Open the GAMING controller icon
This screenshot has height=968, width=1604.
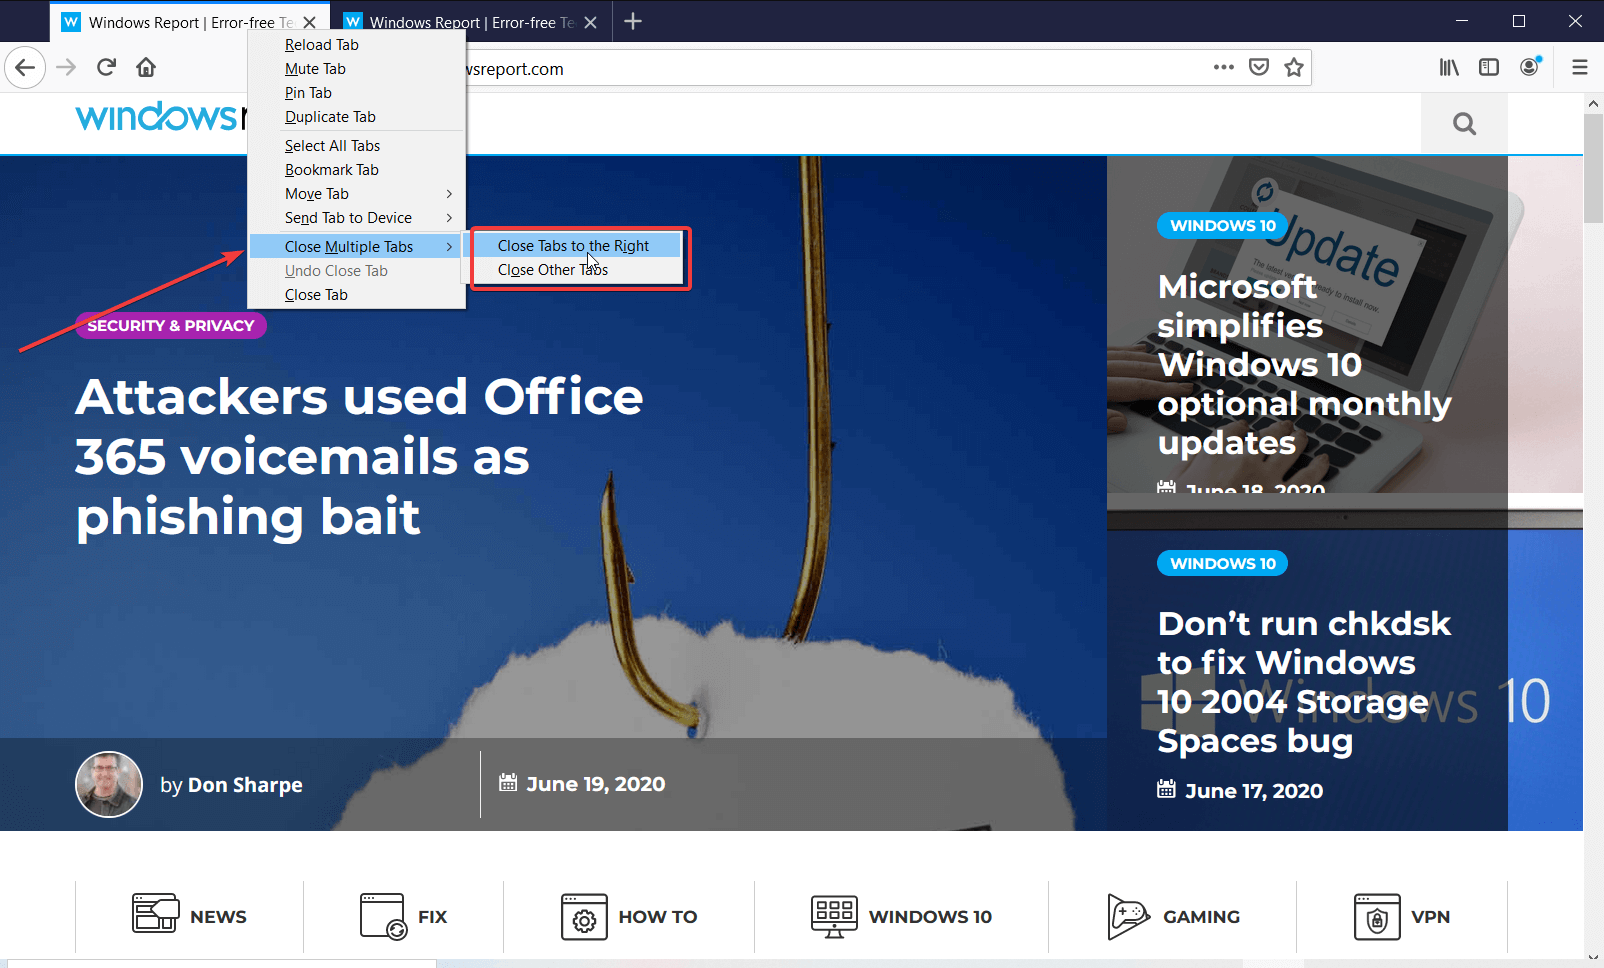point(1128,916)
